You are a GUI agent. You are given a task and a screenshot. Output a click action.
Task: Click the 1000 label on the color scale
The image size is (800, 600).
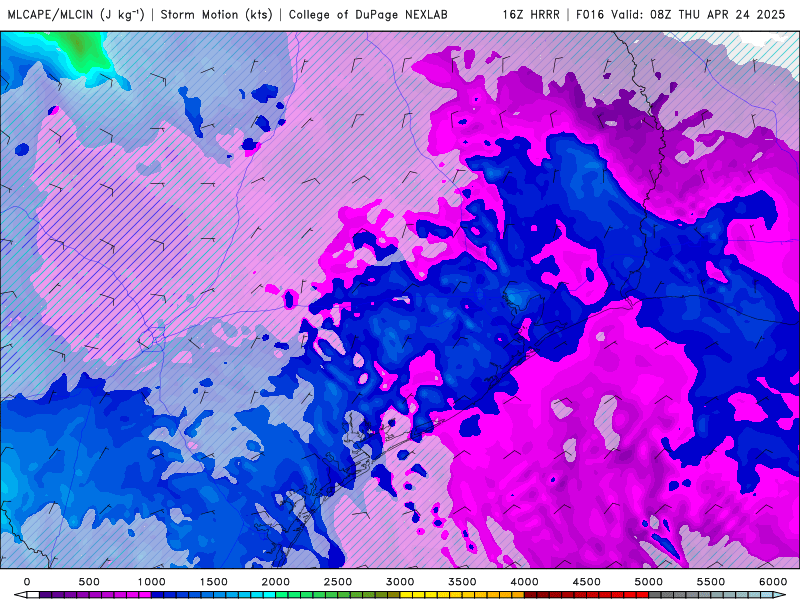pyautogui.click(x=152, y=582)
